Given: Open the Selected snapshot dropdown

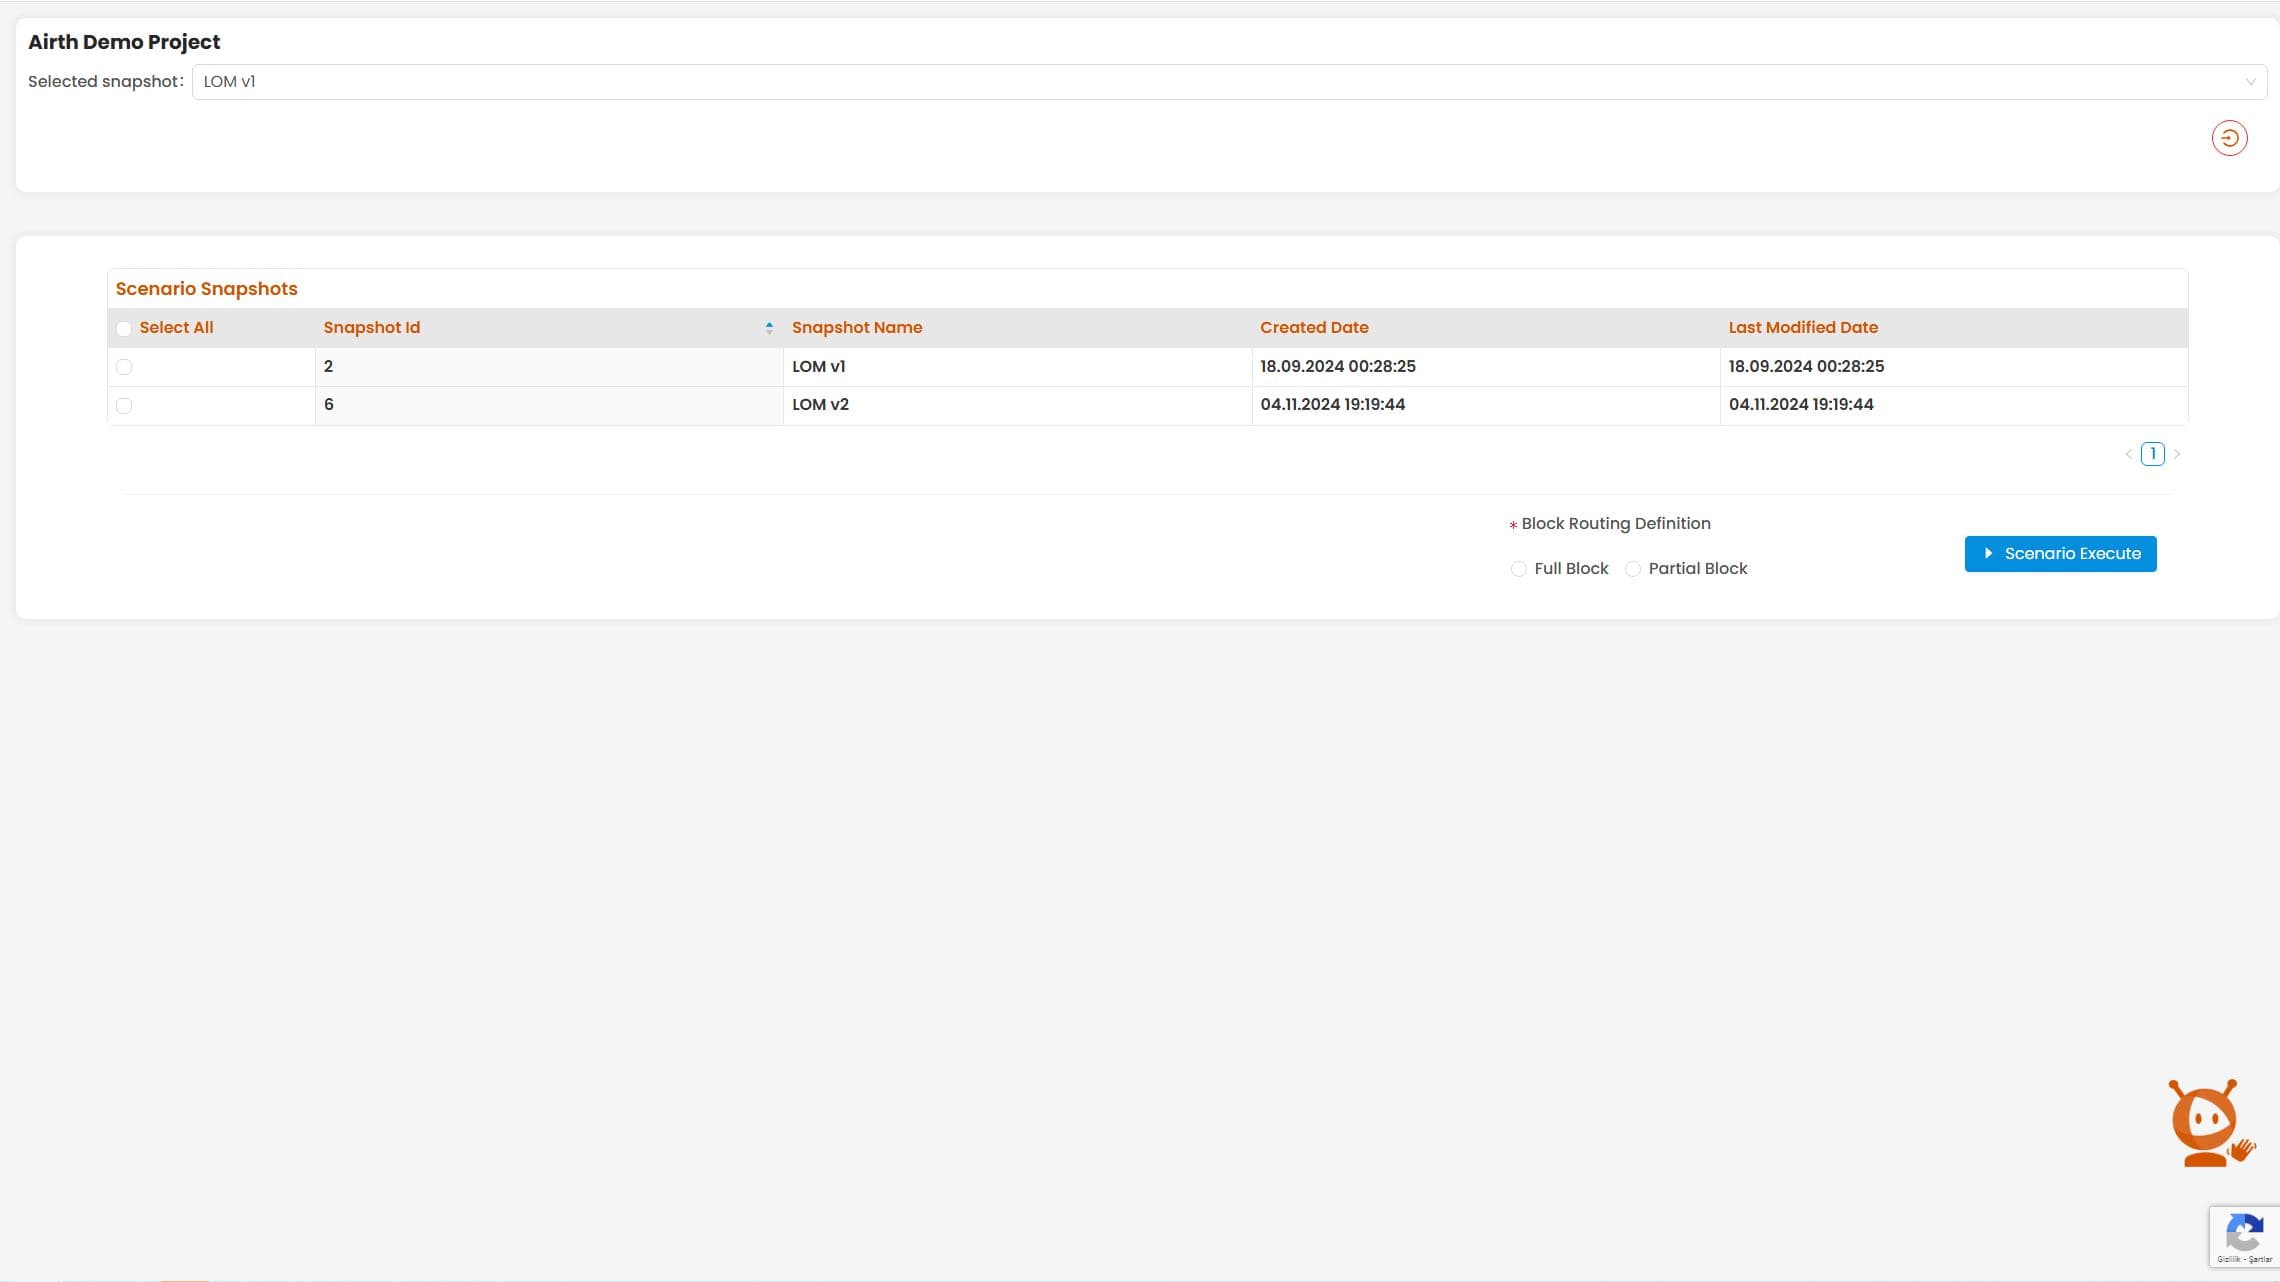Looking at the screenshot, I should click(1200, 82).
